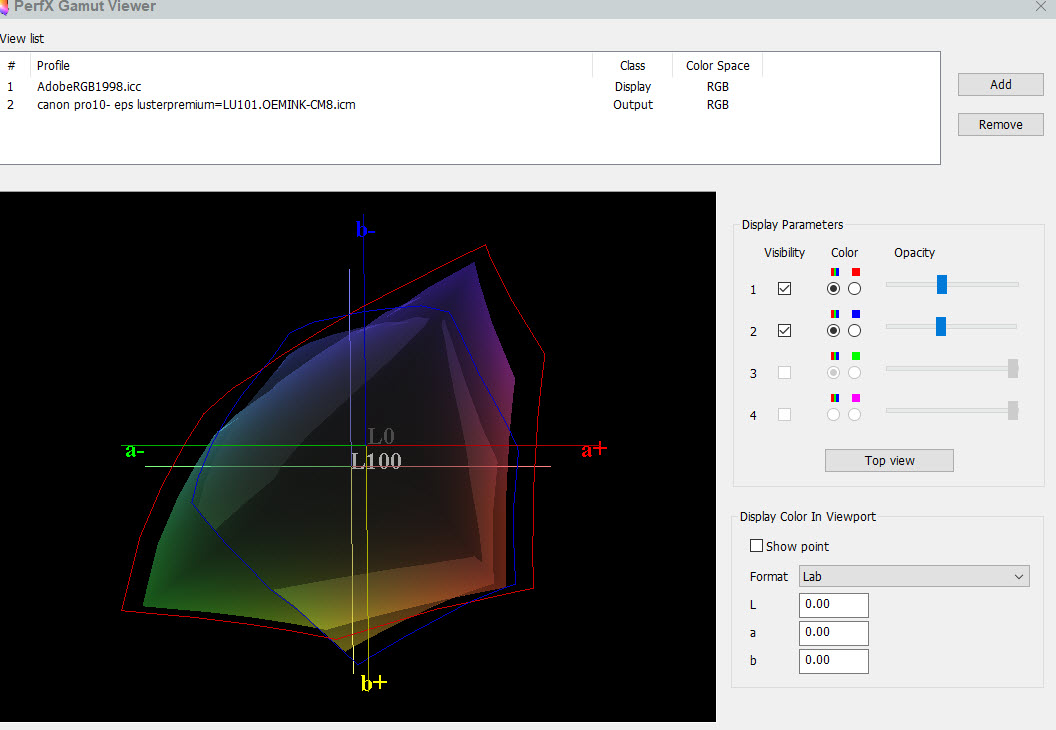Image resolution: width=1056 pixels, height=730 pixels.
Task: Enable the Show point checkbox
Action: [x=756, y=547]
